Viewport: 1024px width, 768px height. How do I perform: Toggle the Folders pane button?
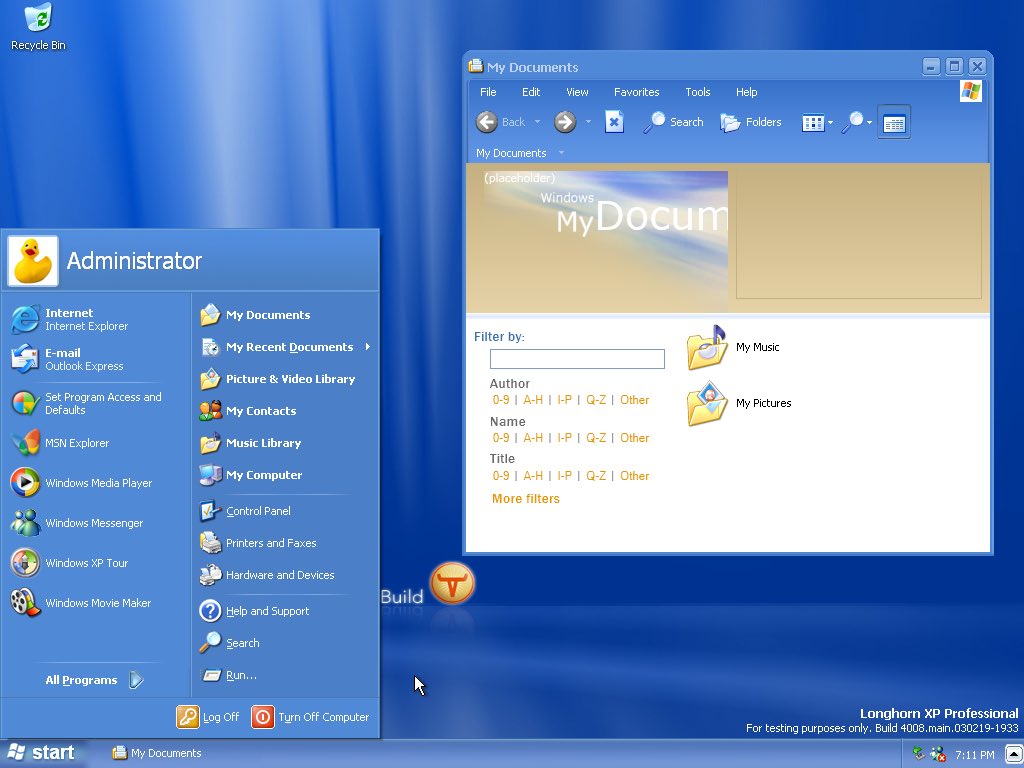click(x=750, y=122)
